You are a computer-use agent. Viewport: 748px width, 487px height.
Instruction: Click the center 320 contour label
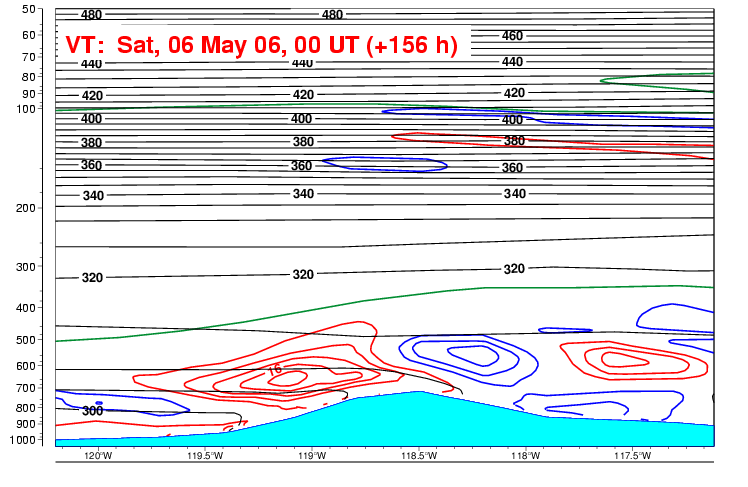pyautogui.click(x=303, y=274)
